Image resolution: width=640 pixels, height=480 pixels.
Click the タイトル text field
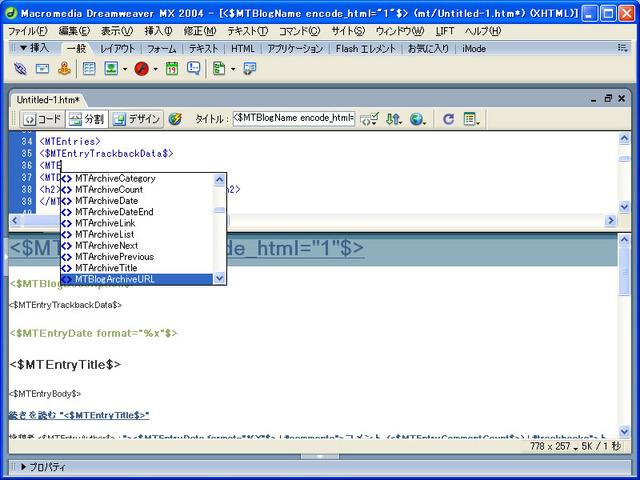click(294, 118)
